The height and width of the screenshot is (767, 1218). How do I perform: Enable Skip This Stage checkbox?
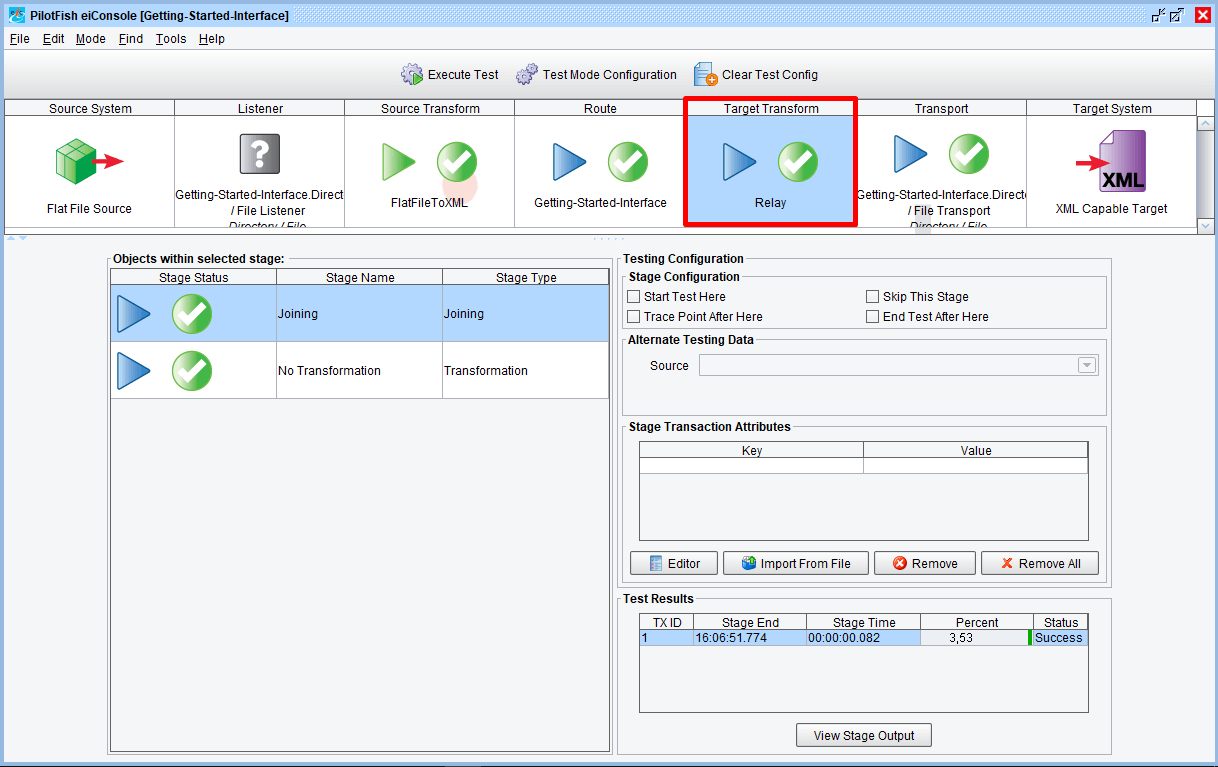tap(873, 297)
